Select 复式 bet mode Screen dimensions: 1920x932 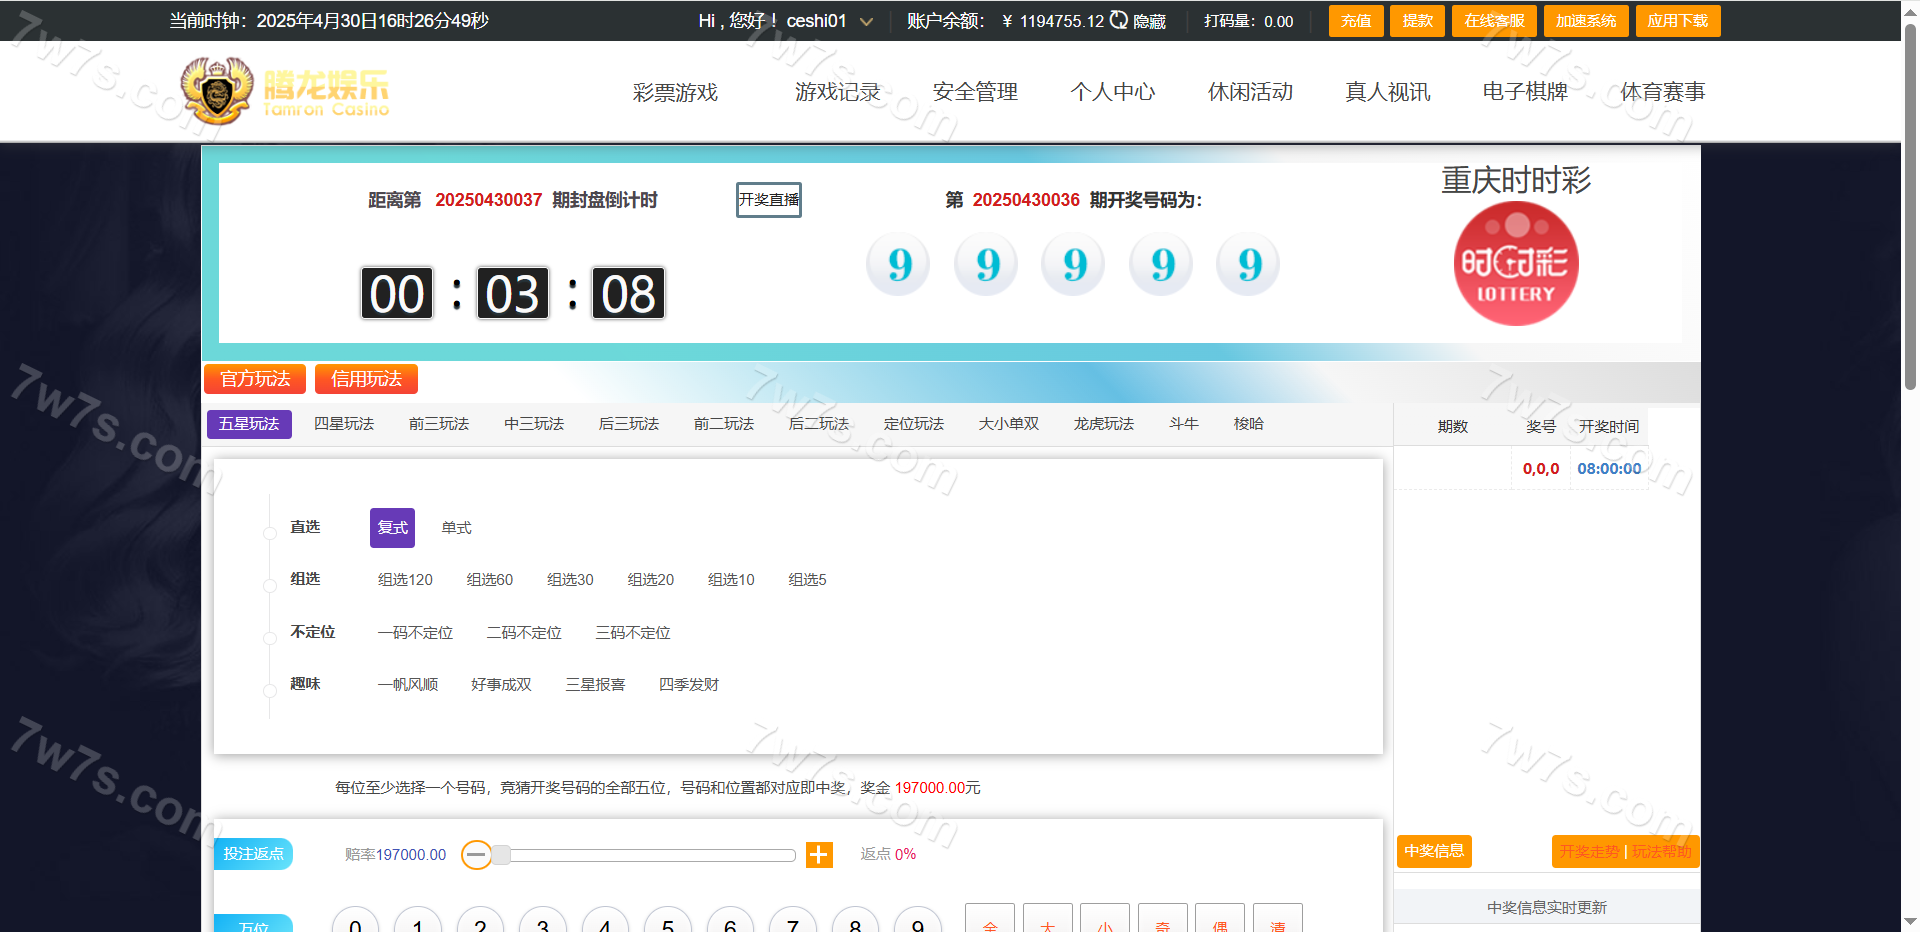point(392,528)
